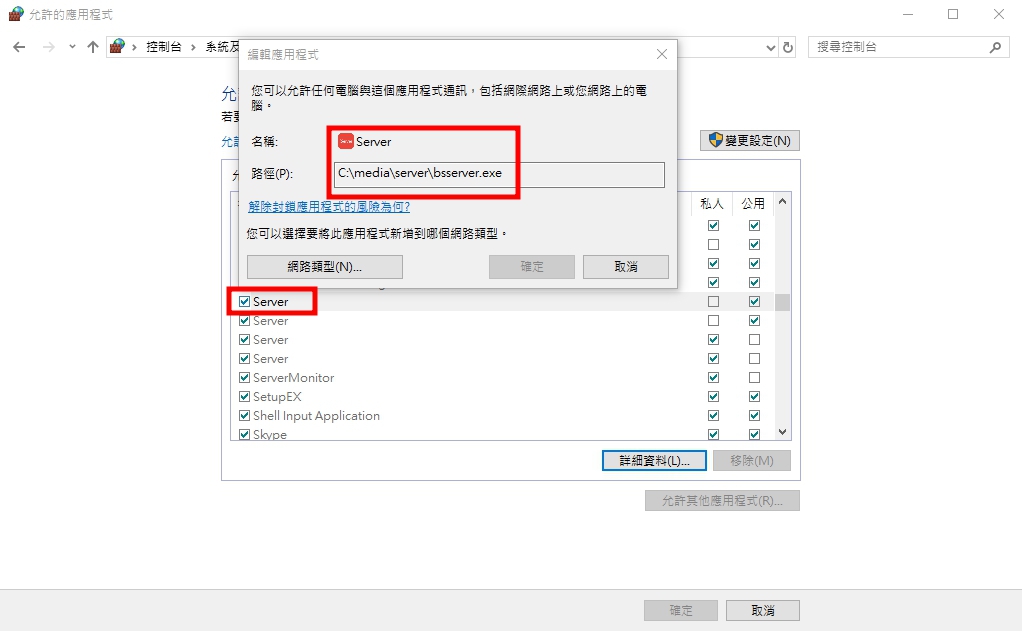Expand the breadcrumb chevron after 控制台
1022x631 pixels.
tap(193, 47)
